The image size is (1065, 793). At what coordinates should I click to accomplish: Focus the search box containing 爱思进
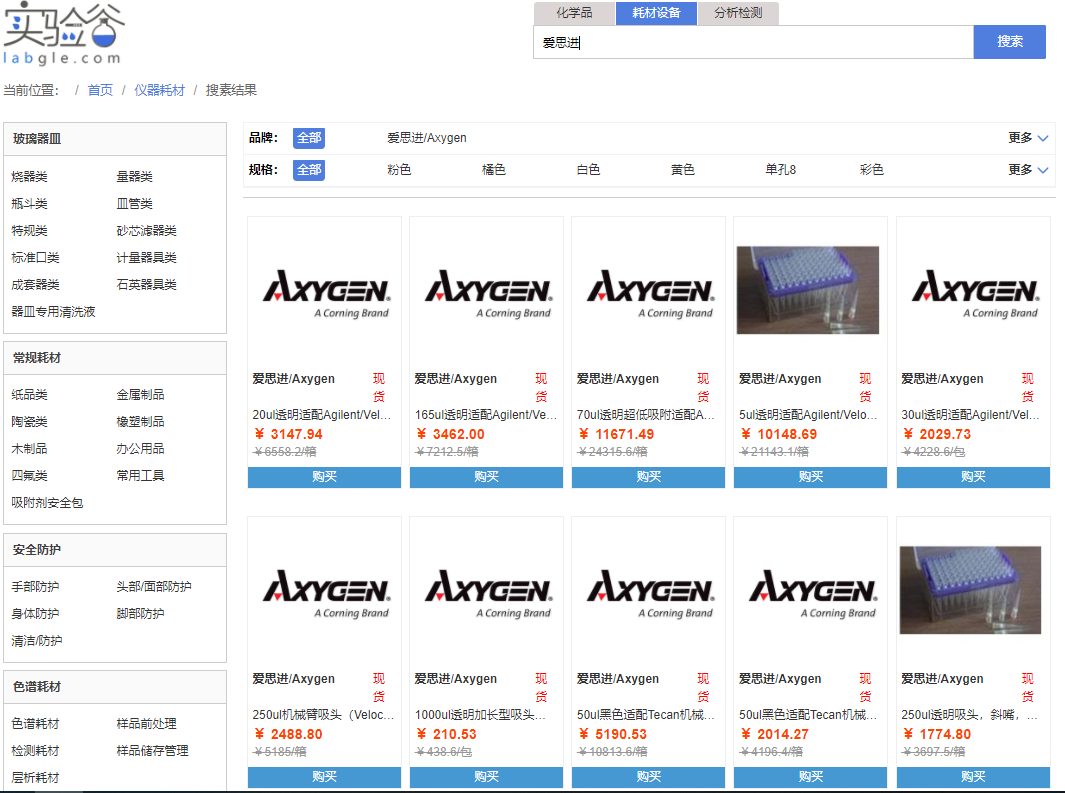tap(753, 42)
